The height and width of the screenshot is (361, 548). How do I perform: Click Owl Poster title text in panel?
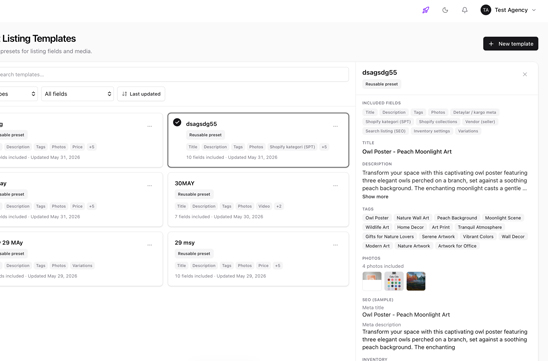click(407, 152)
